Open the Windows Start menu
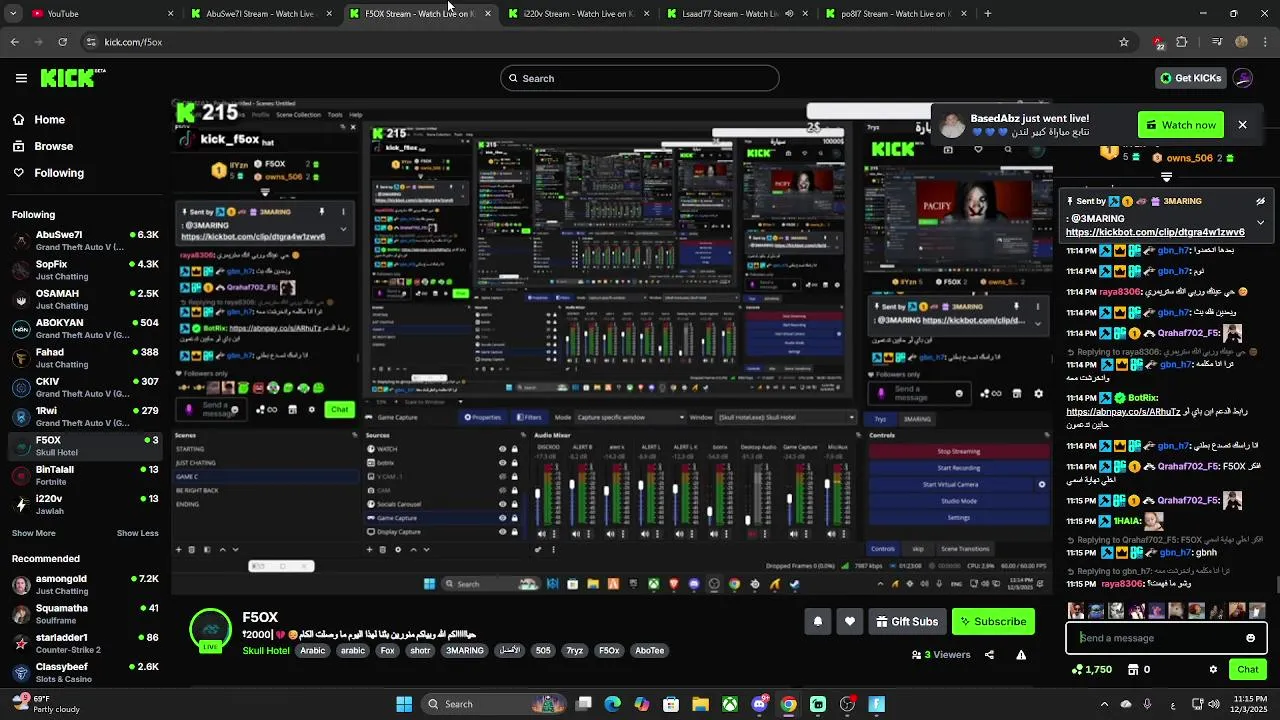1280x720 pixels. tap(404, 704)
